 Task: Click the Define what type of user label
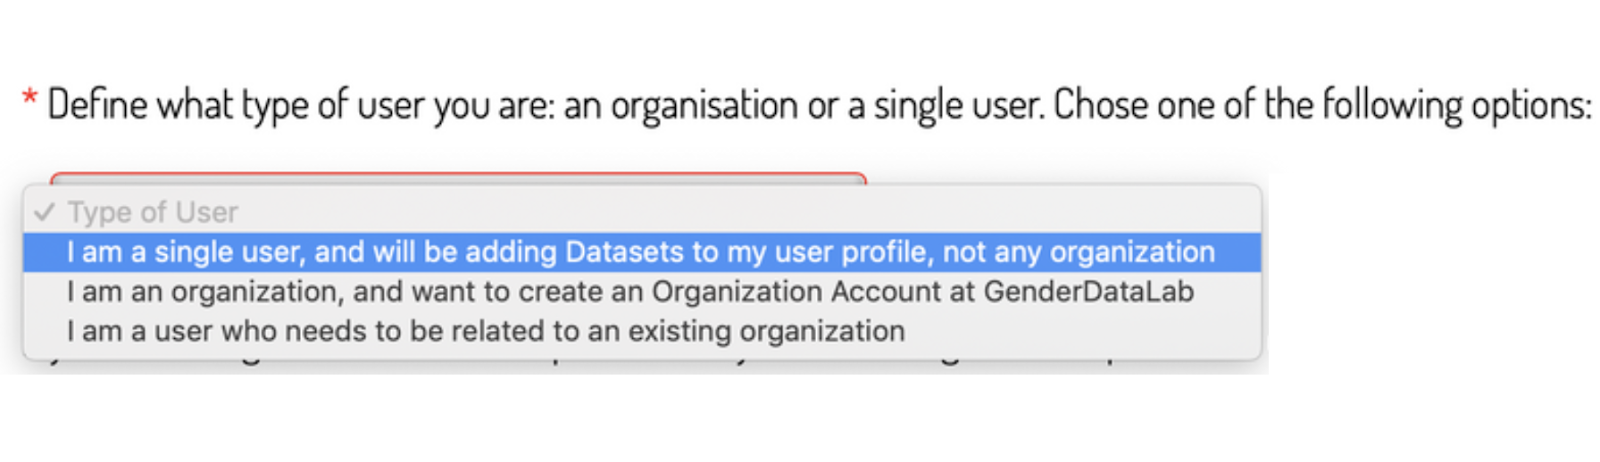click(300, 105)
